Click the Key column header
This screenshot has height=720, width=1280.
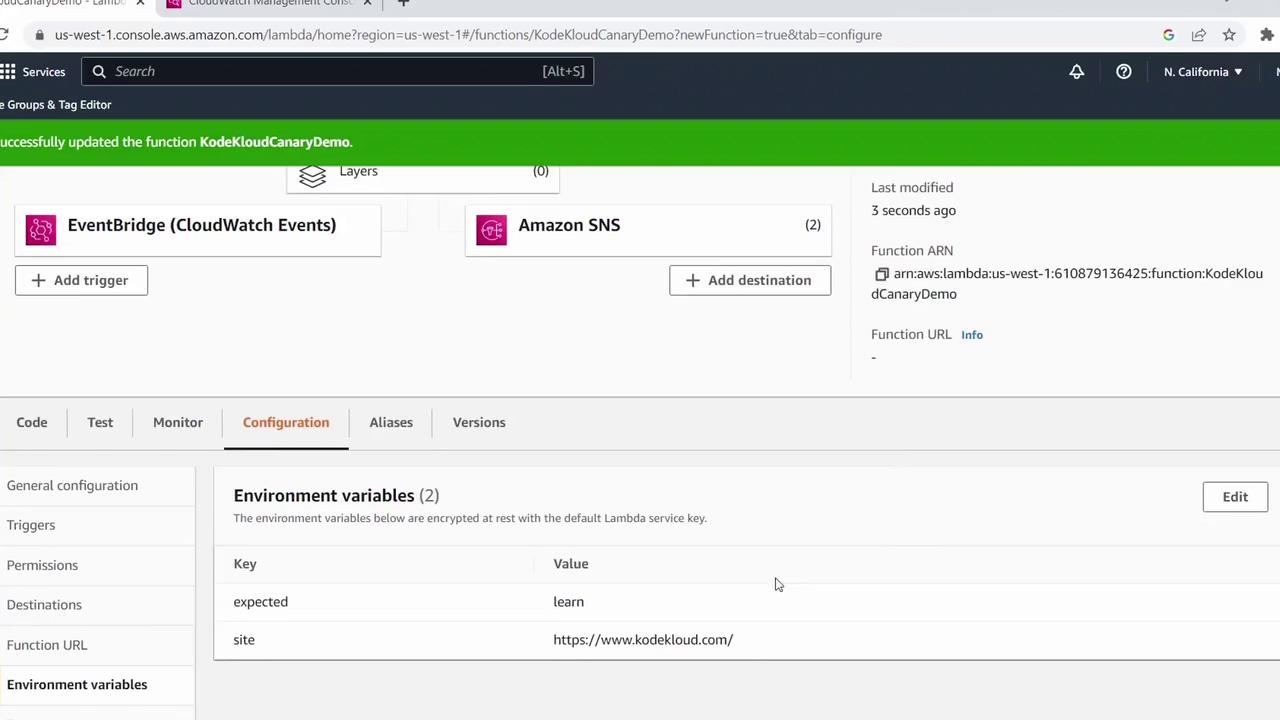[245, 564]
